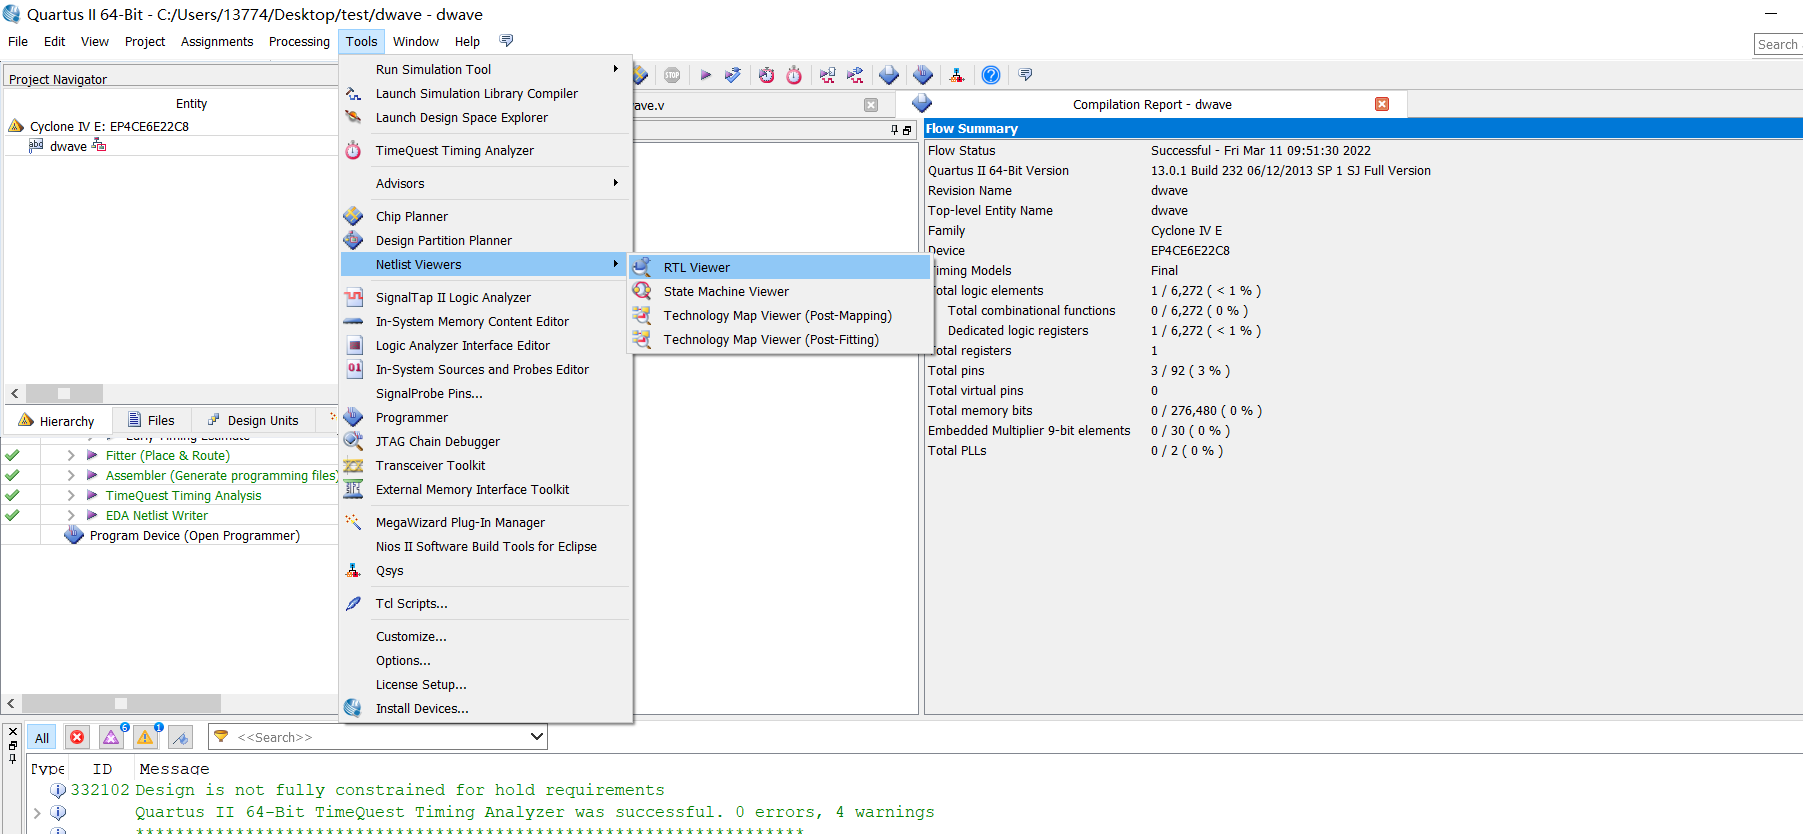This screenshot has height=834, width=1803.
Task: Open MegaWizard Plug-In Manager
Action: 487,522
